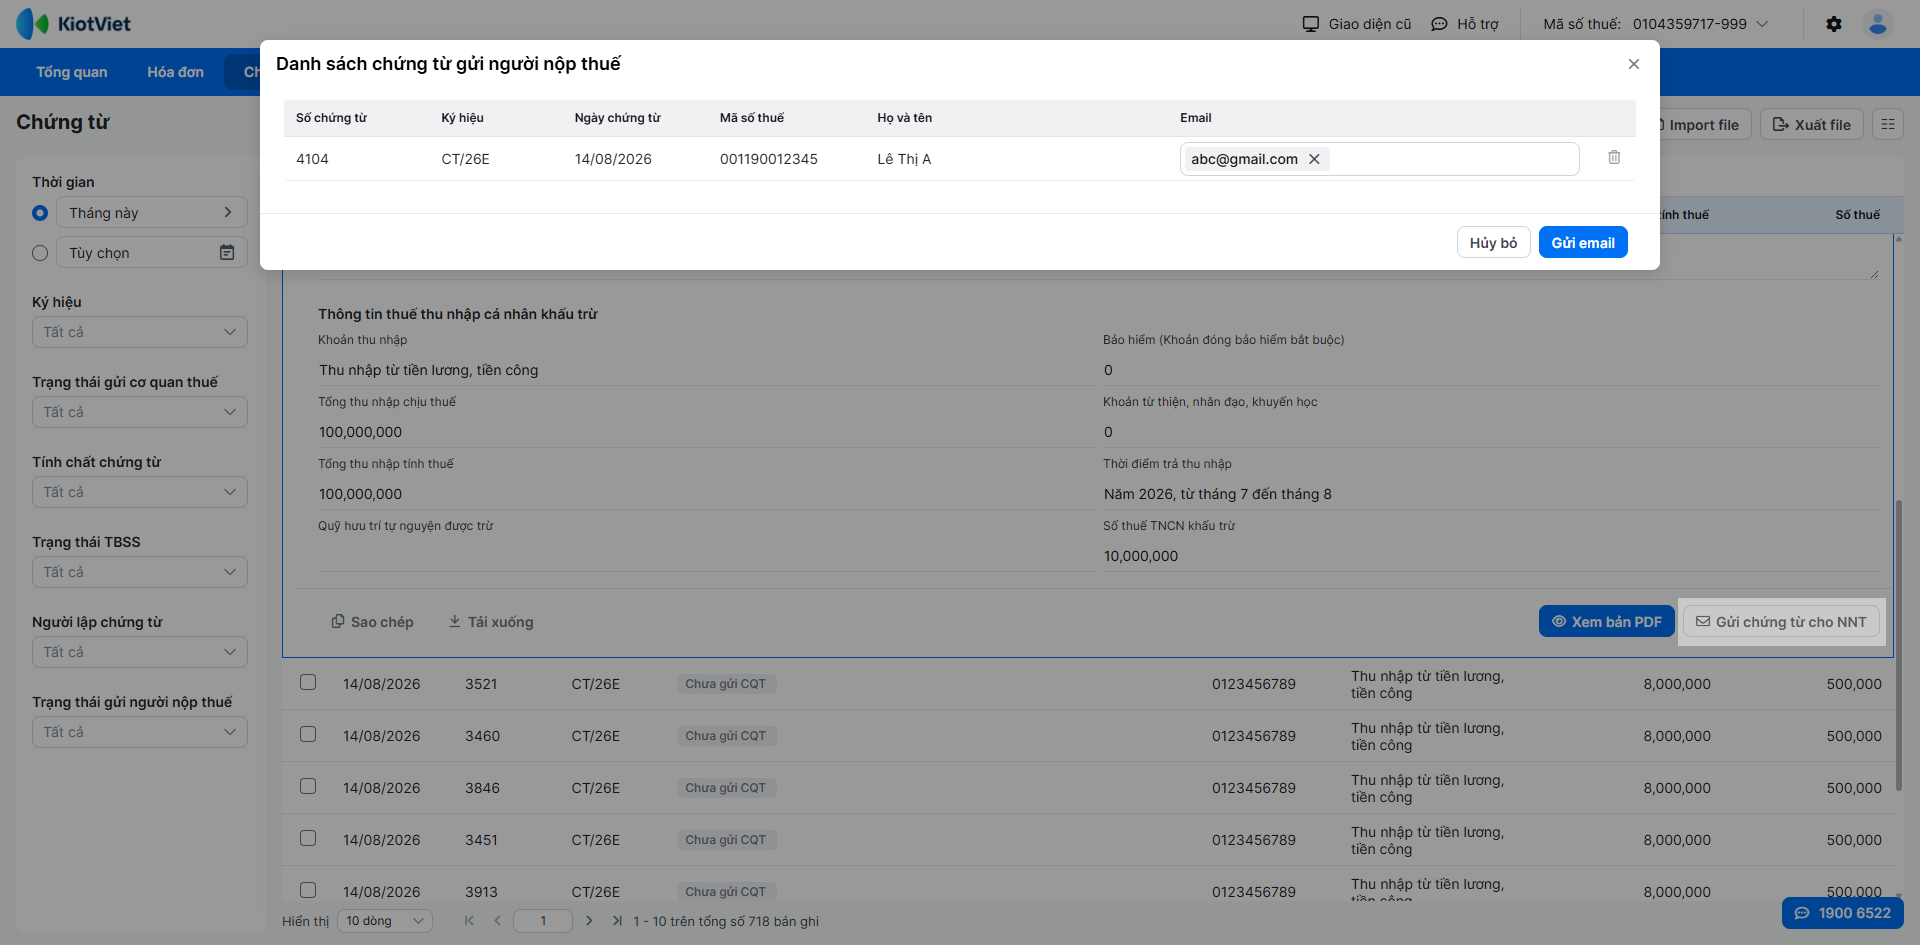Go to next page icon
The width and height of the screenshot is (1920, 945).
pyautogui.click(x=589, y=921)
